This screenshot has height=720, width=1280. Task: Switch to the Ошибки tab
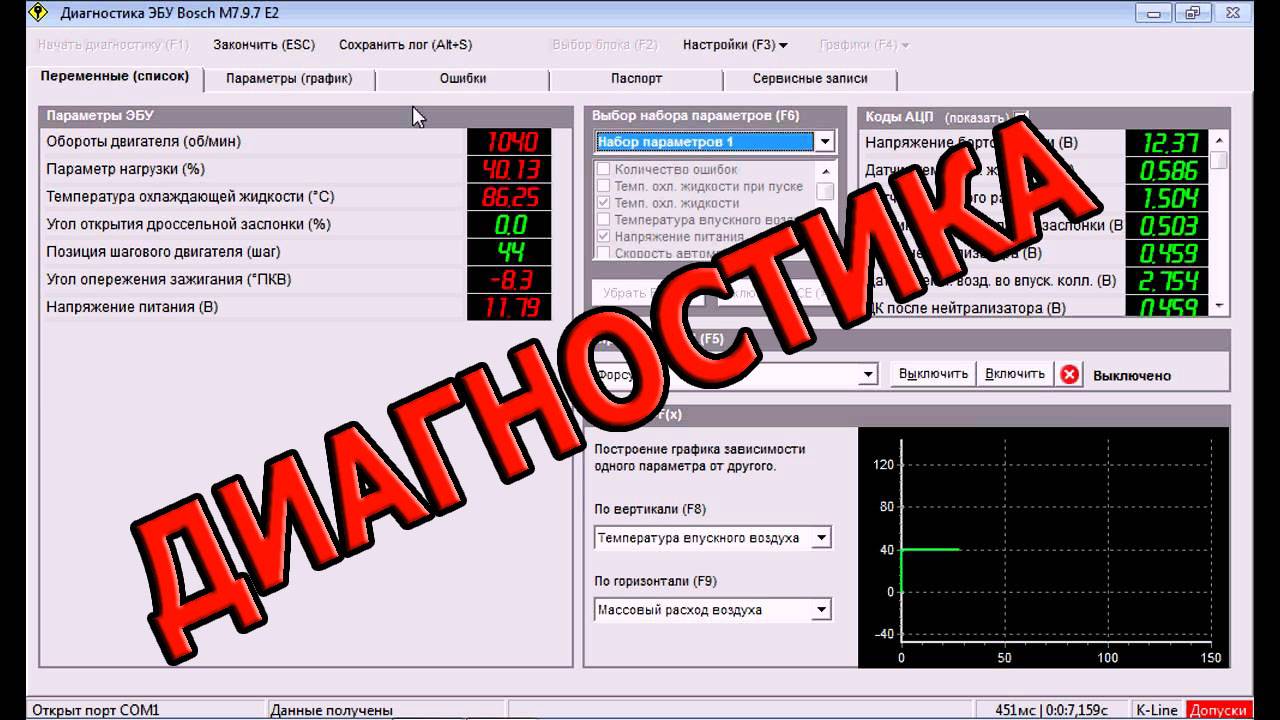pyautogui.click(x=463, y=79)
